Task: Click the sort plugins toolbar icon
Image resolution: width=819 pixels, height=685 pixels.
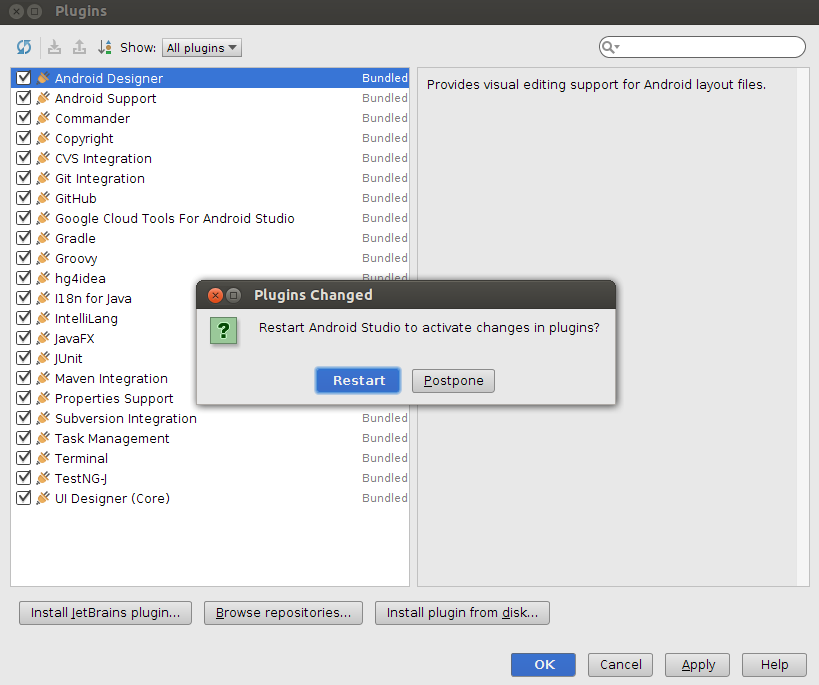Action: (104, 48)
